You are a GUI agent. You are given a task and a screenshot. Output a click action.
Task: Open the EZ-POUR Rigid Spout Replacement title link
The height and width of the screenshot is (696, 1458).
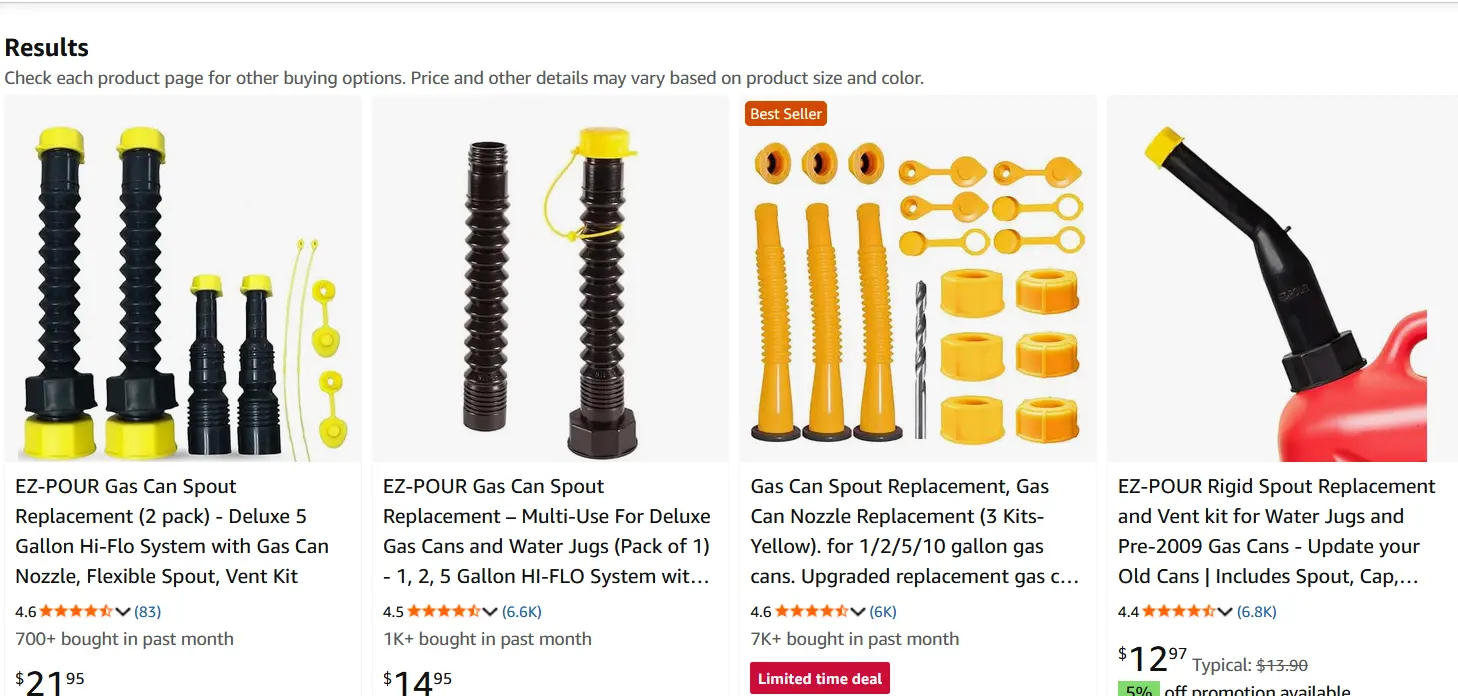(1277, 531)
